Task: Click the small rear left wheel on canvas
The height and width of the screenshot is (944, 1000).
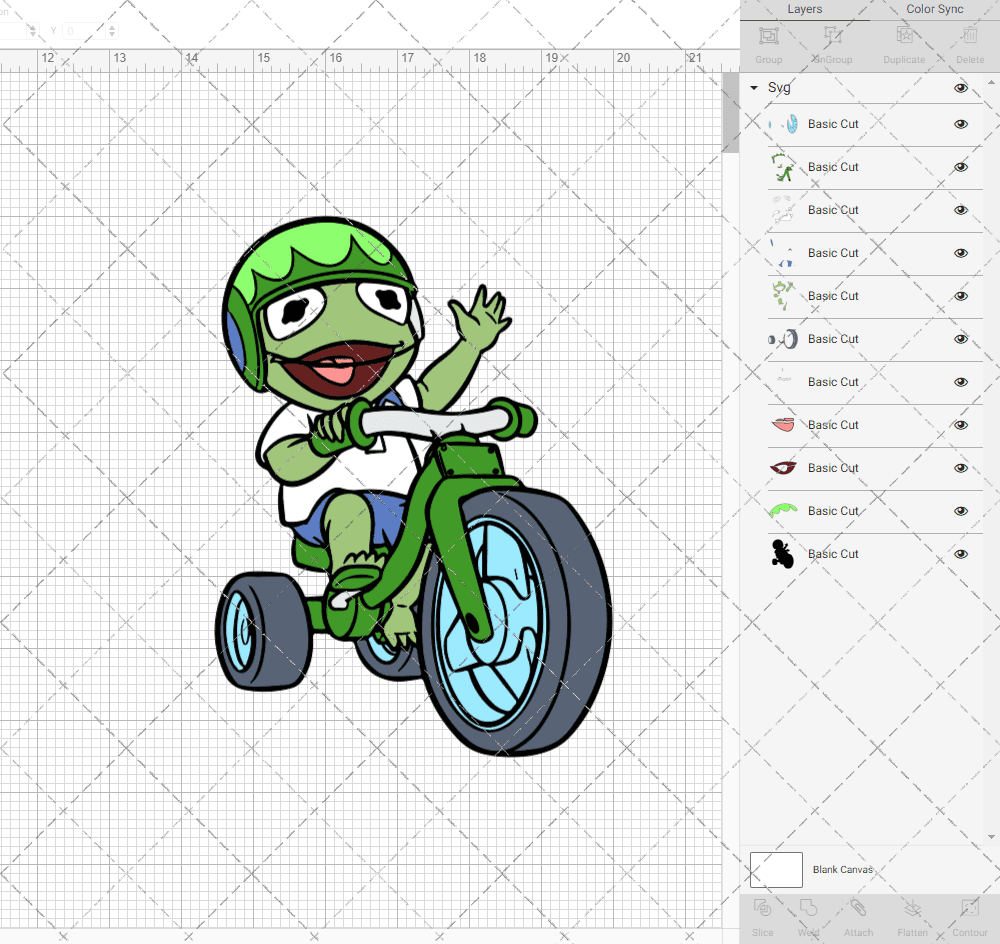Action: tap(263, 631)
